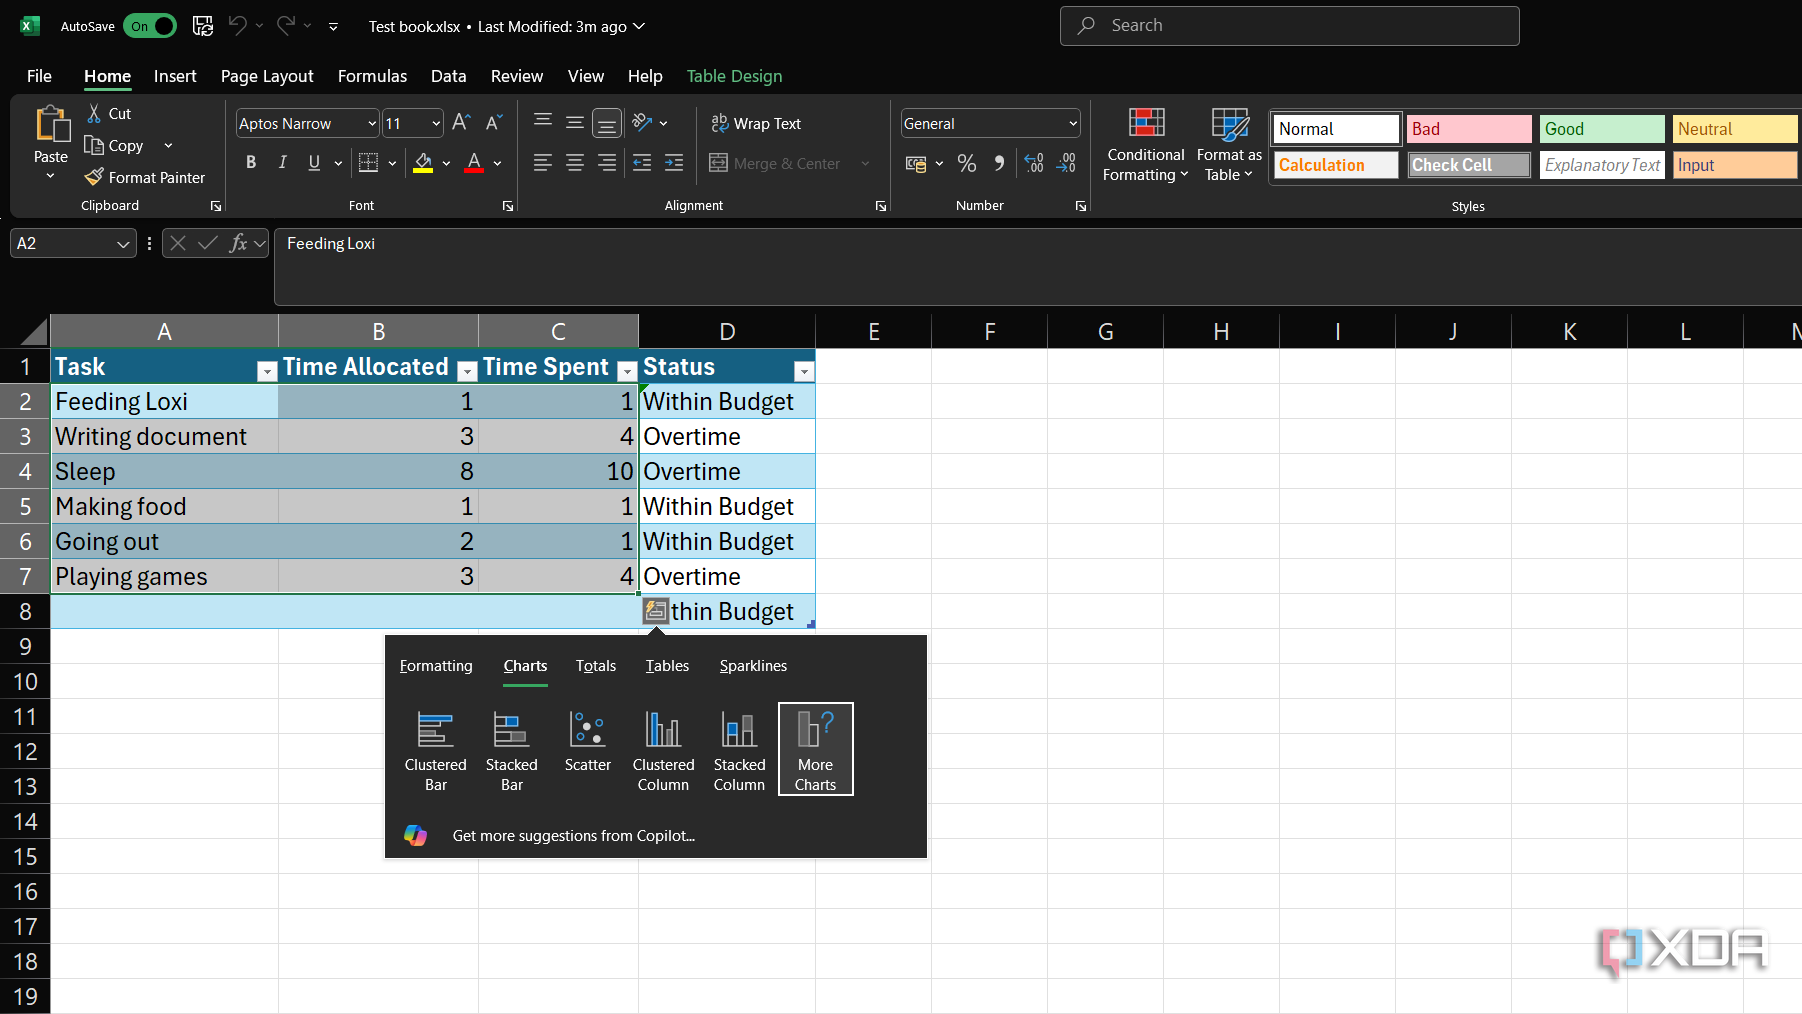Click the Insert Function fx icon

coord(238,243)
